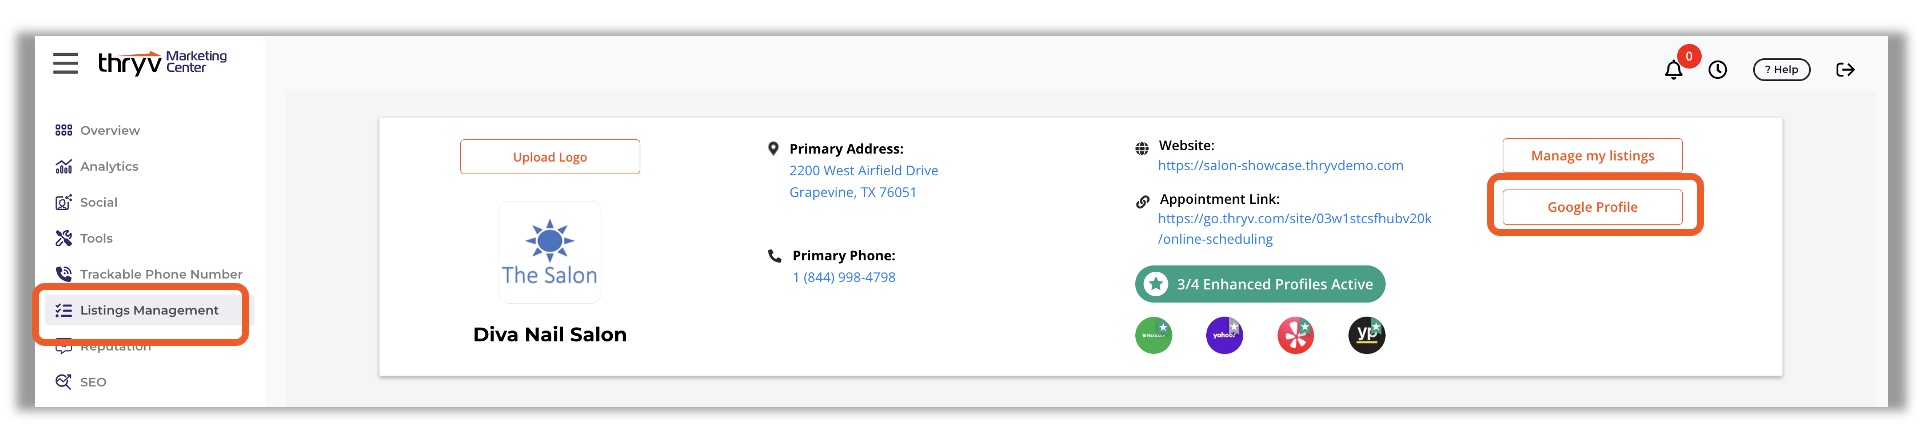Image resolution: width=1930 pixels, height=440 pixels.
Task: Click the 3/4 Enhanced Profiles Active badge
Action: (x=1260, y=284)
